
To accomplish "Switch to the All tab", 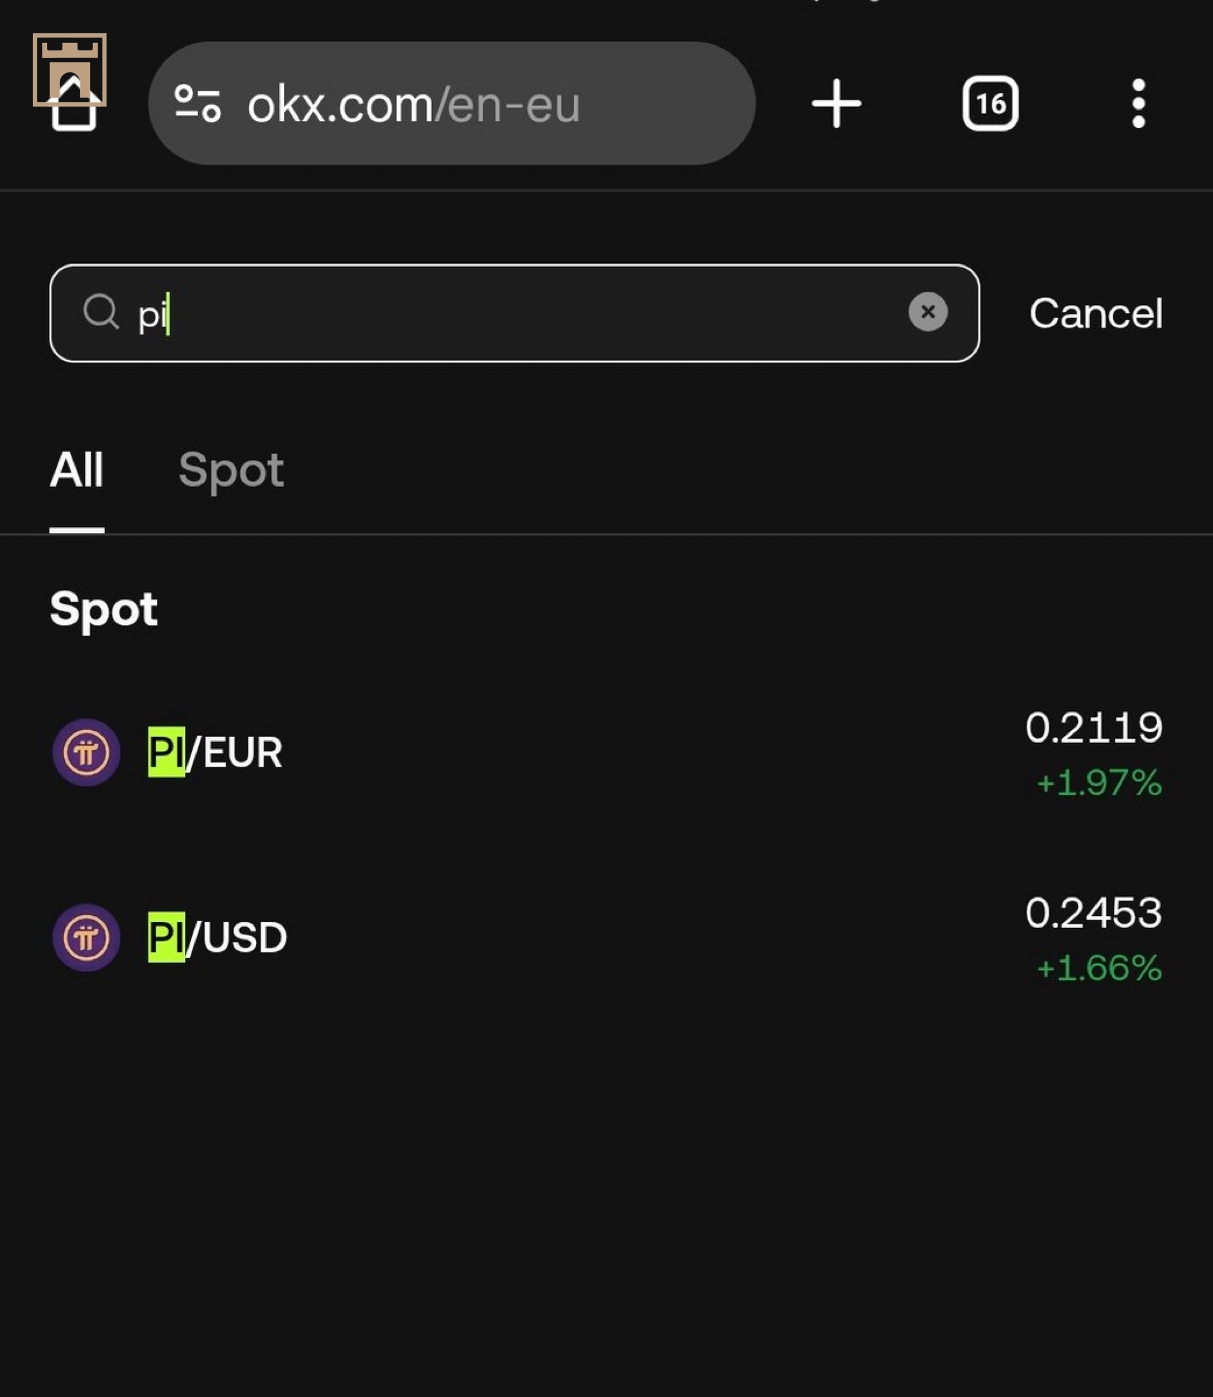I will point(77,470).
